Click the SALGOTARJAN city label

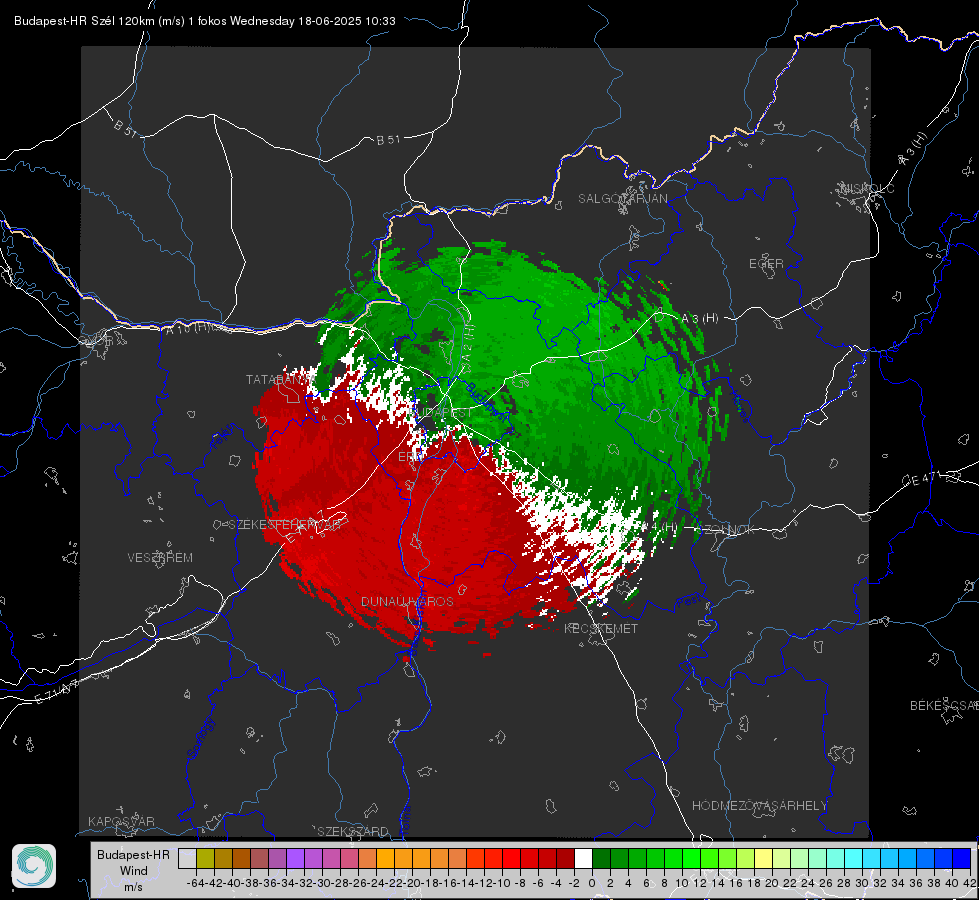pos(622,199)
